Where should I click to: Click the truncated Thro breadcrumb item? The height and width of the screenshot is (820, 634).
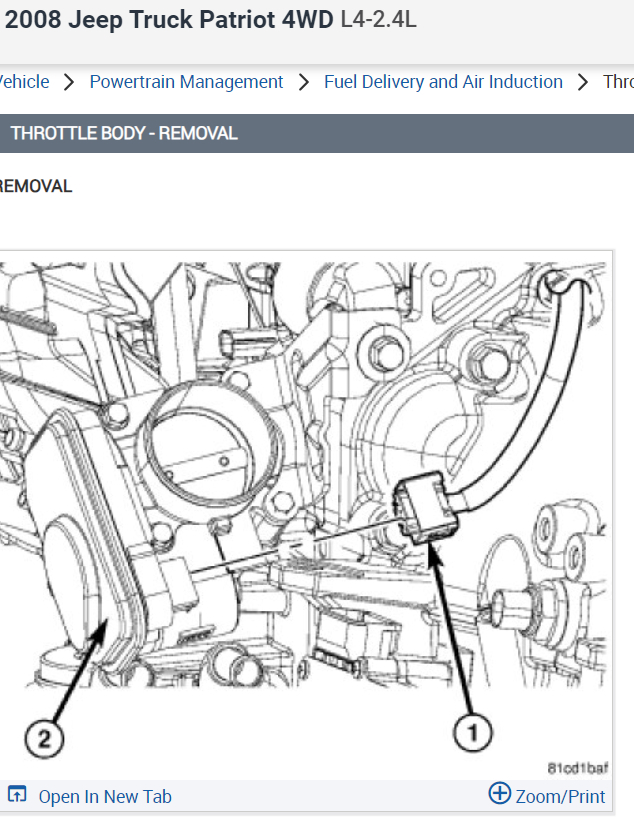click(x=618, y=82)
